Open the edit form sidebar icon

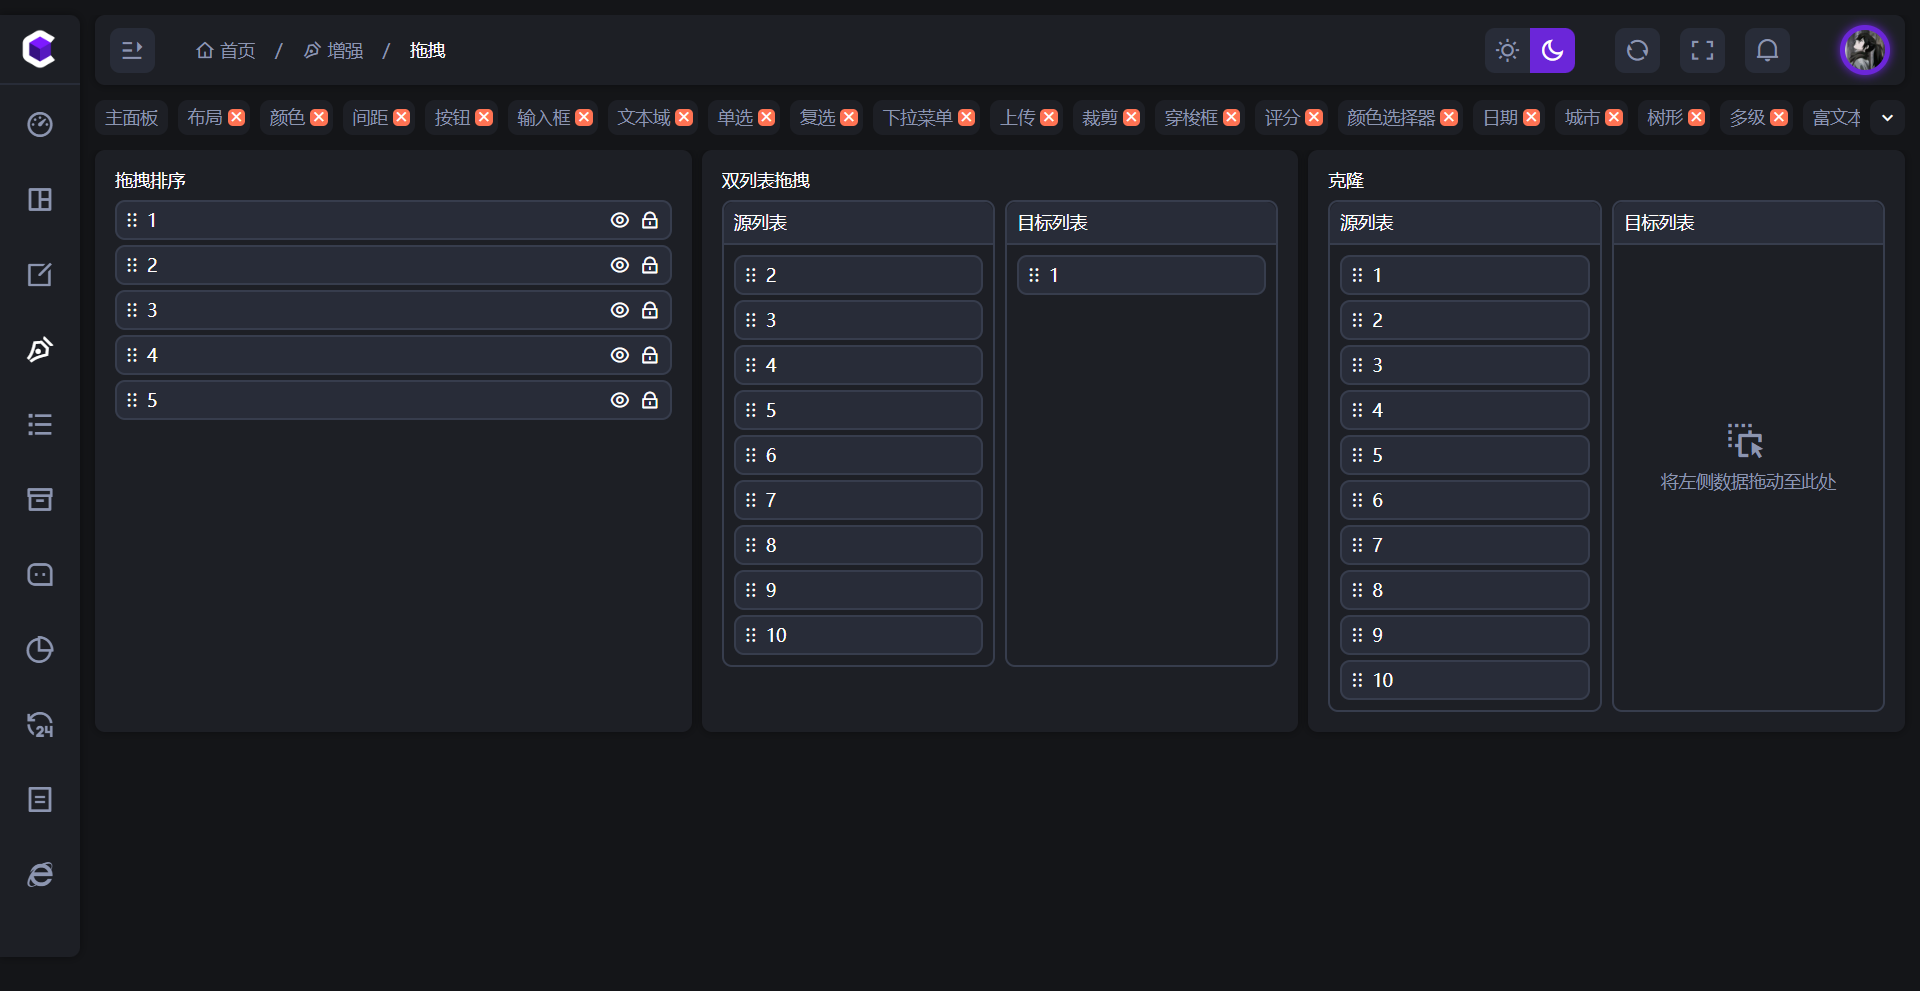point(40,275)
